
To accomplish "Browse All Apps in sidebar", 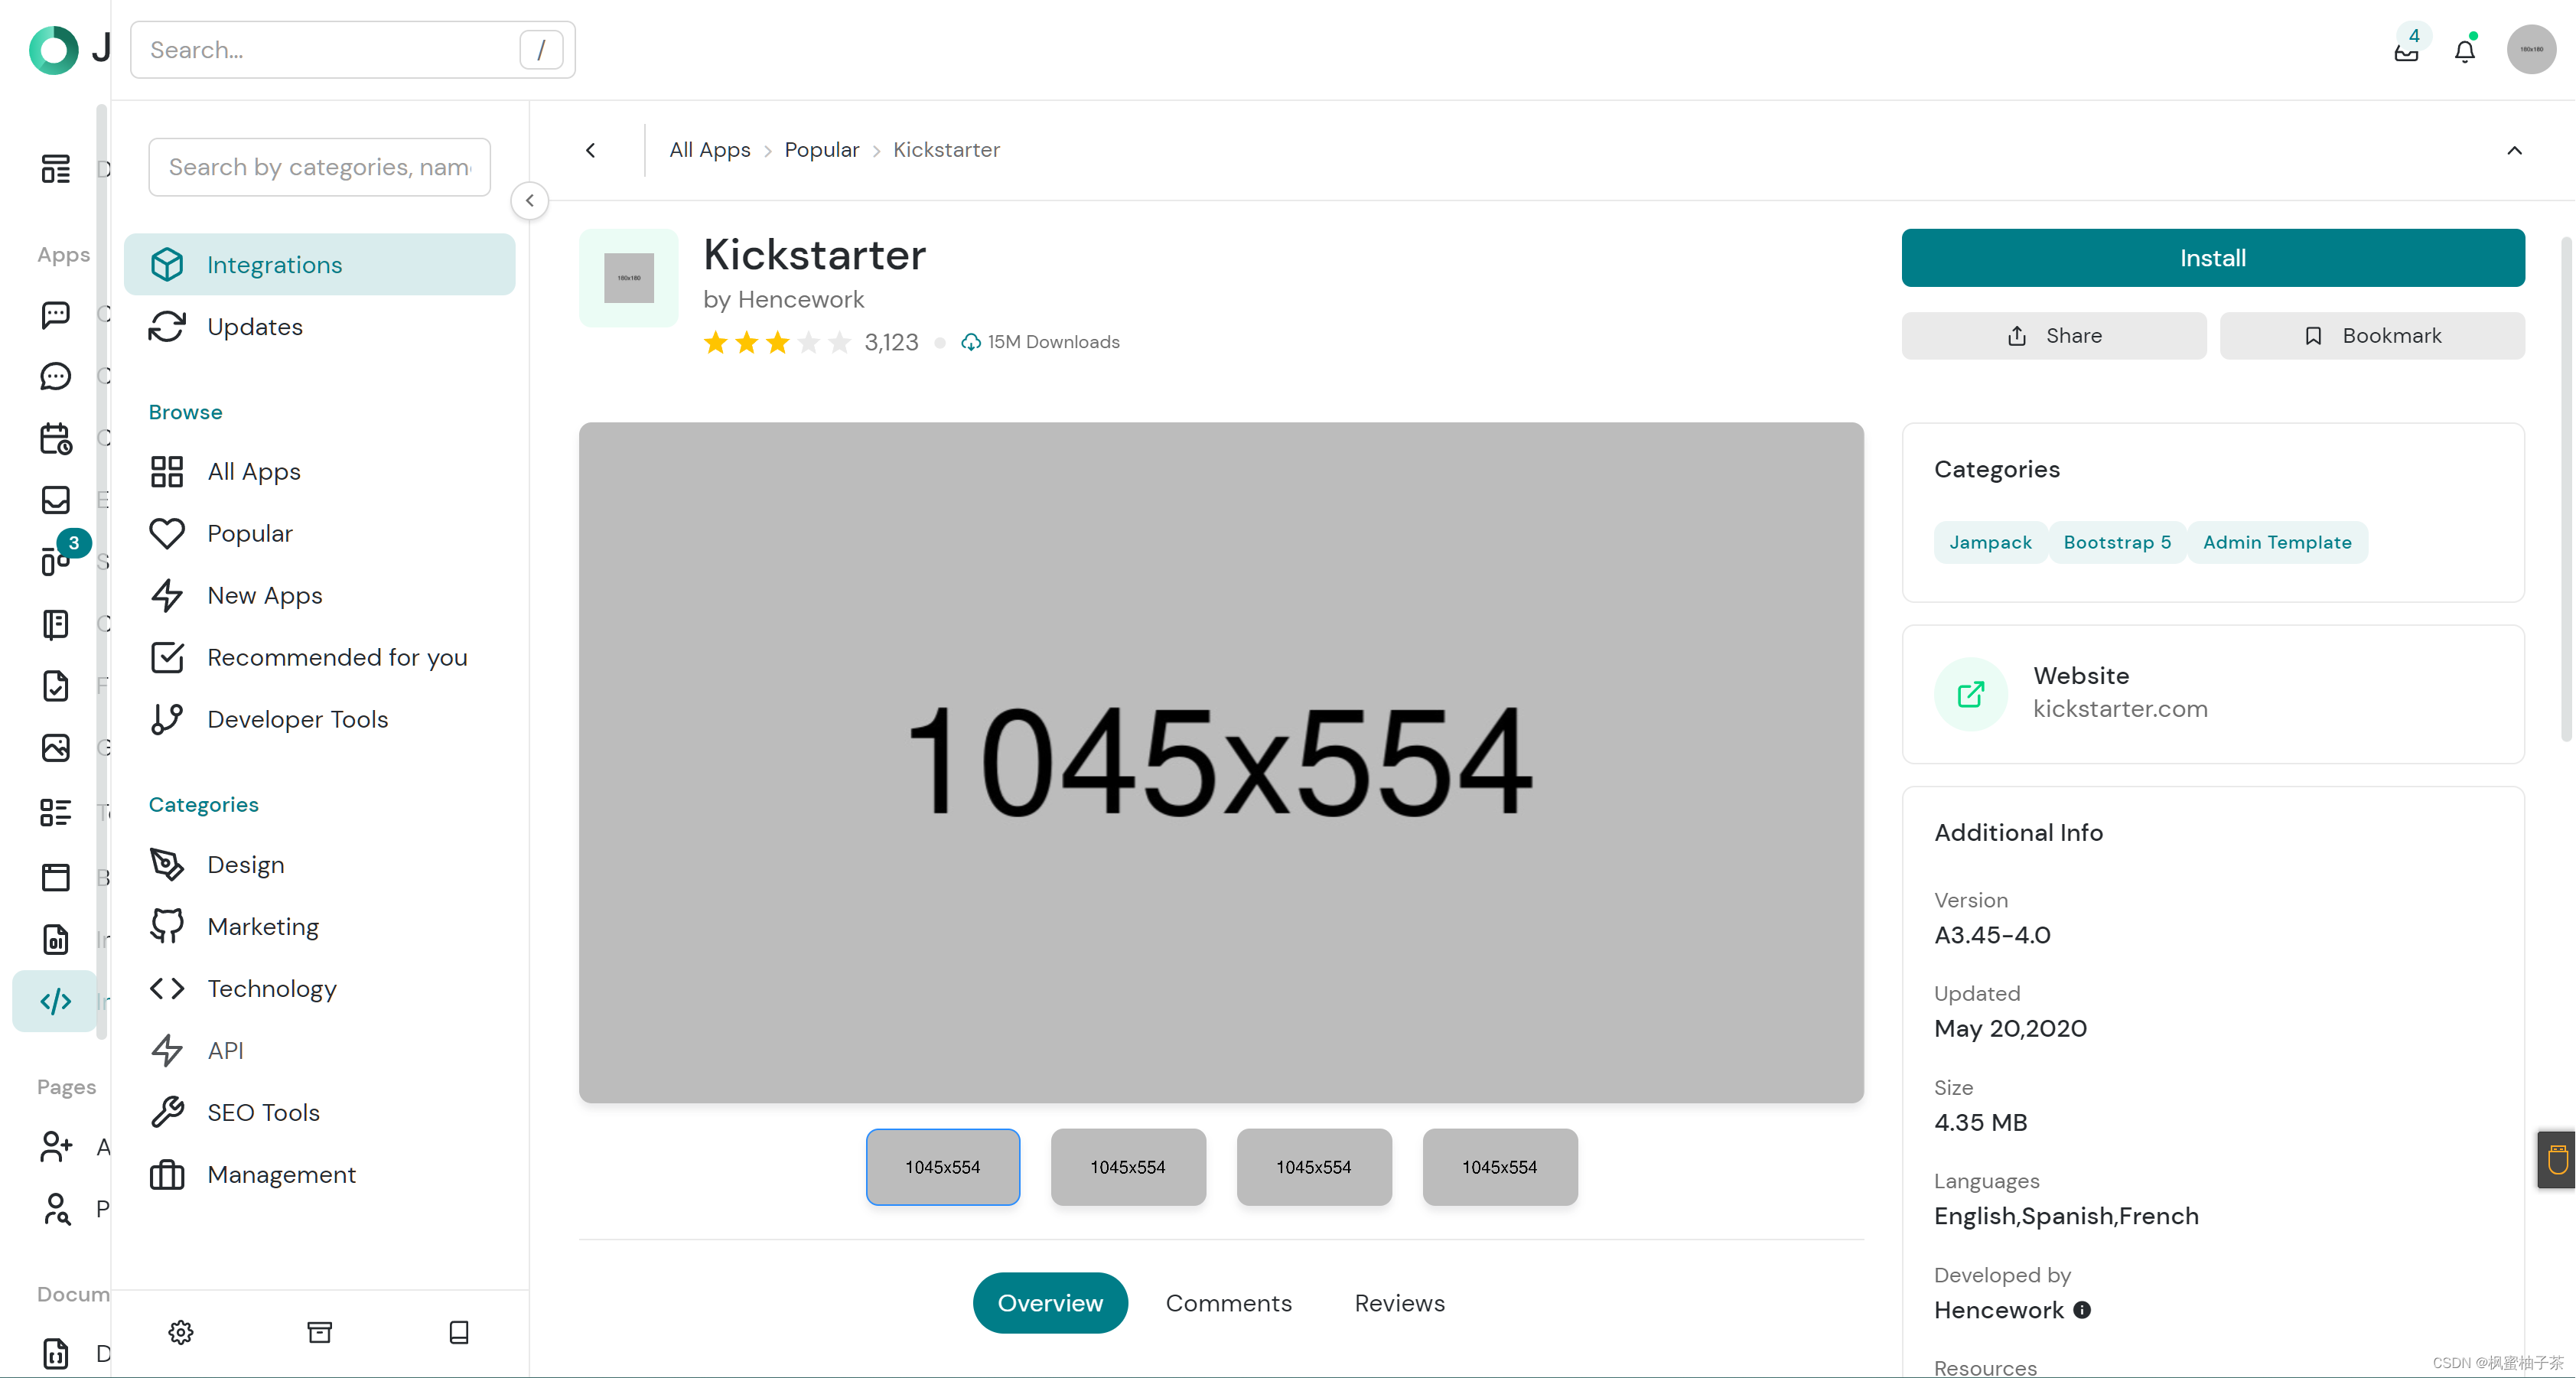I will [x=320, y=471].
